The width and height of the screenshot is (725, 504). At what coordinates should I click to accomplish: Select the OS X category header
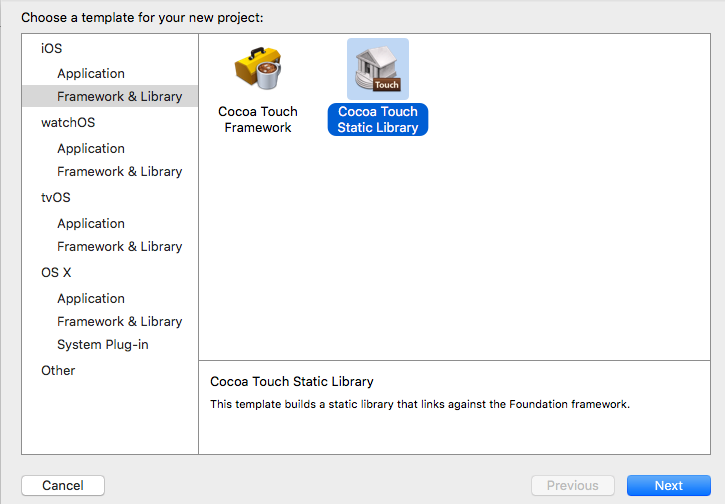tap(56, 272)
